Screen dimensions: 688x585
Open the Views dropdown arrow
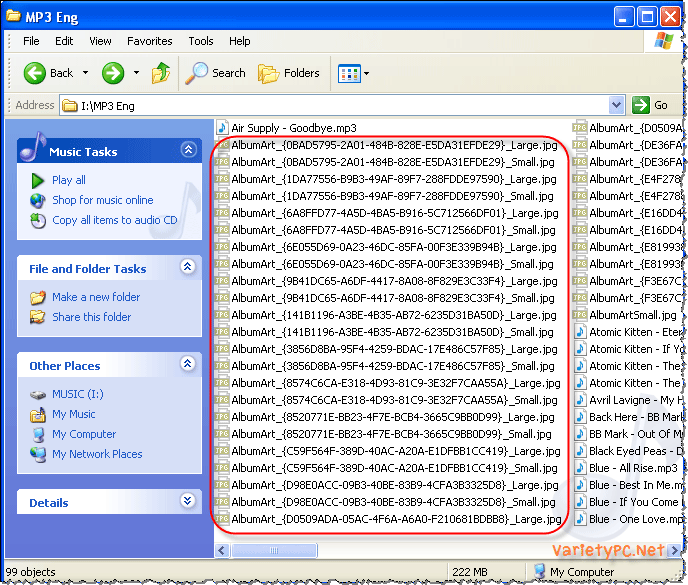(x=367, y=73)
